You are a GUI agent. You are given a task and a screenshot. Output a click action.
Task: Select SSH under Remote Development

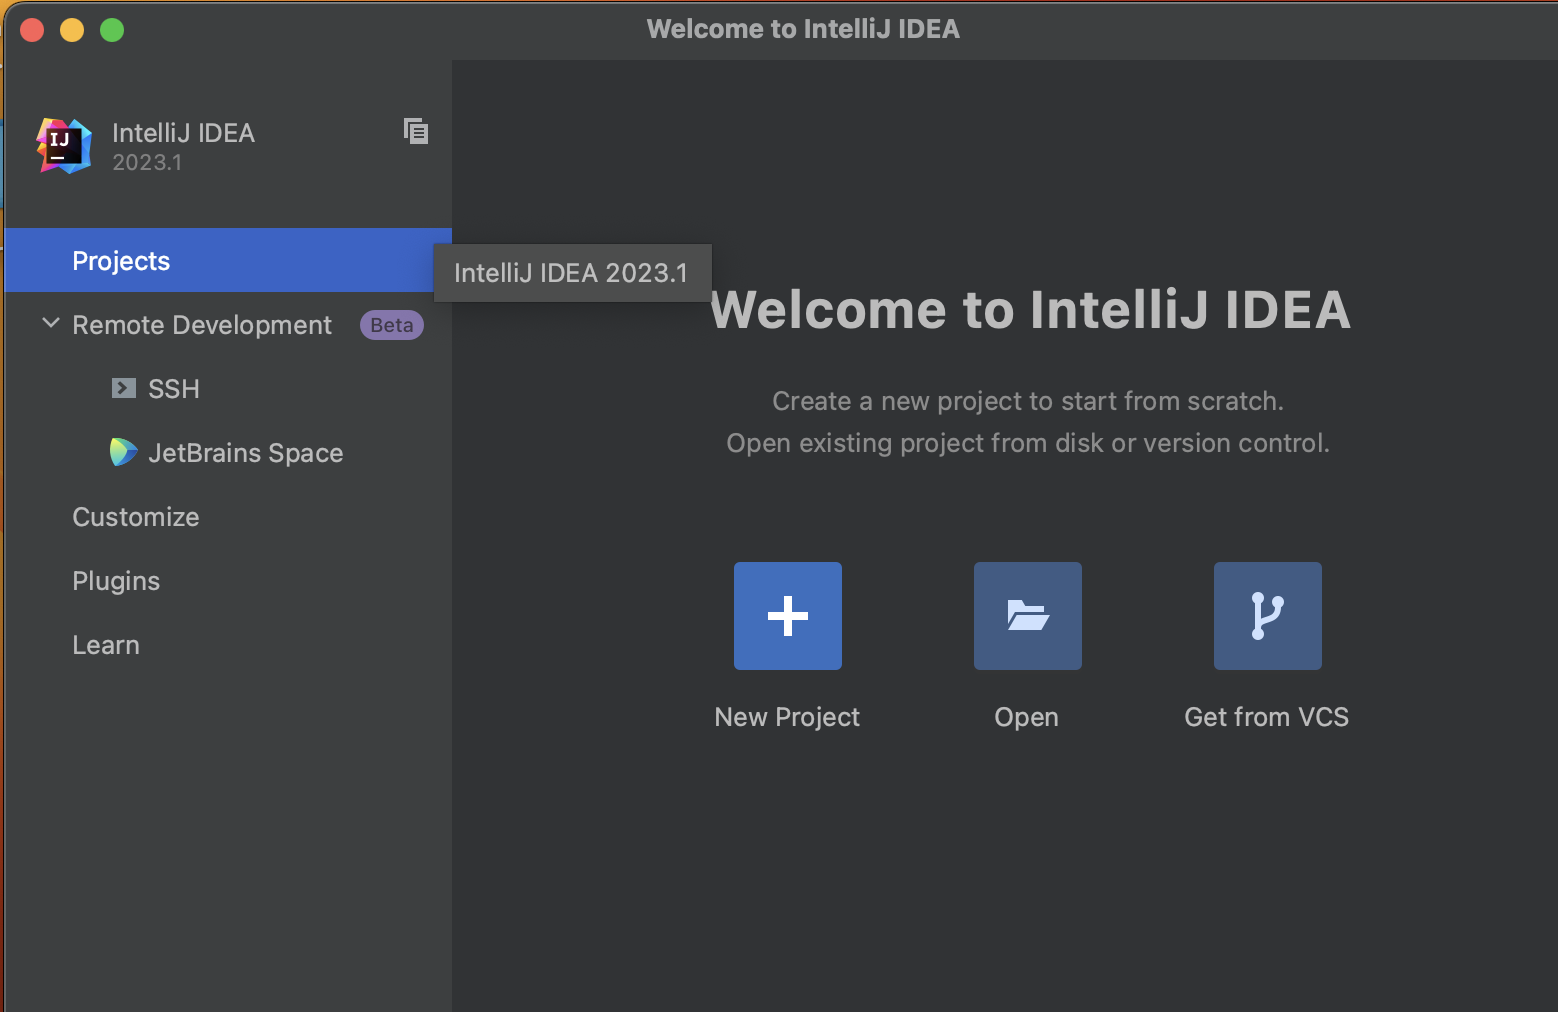[174, 389]
